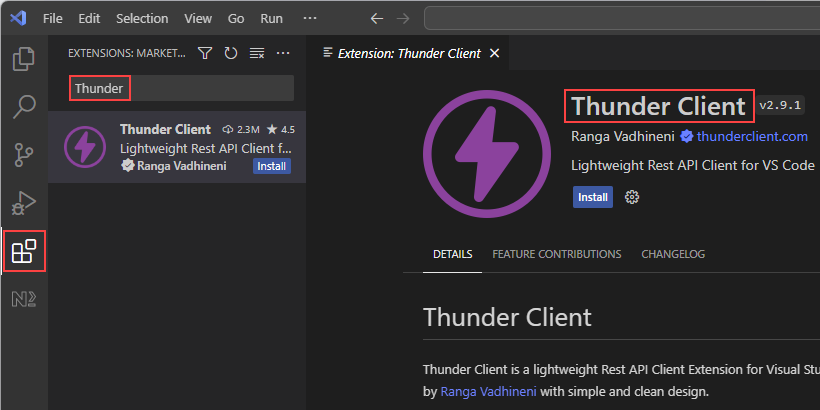The image size is (820, 410).
Task: Open the File menu
Action: [x=52, y=19]
